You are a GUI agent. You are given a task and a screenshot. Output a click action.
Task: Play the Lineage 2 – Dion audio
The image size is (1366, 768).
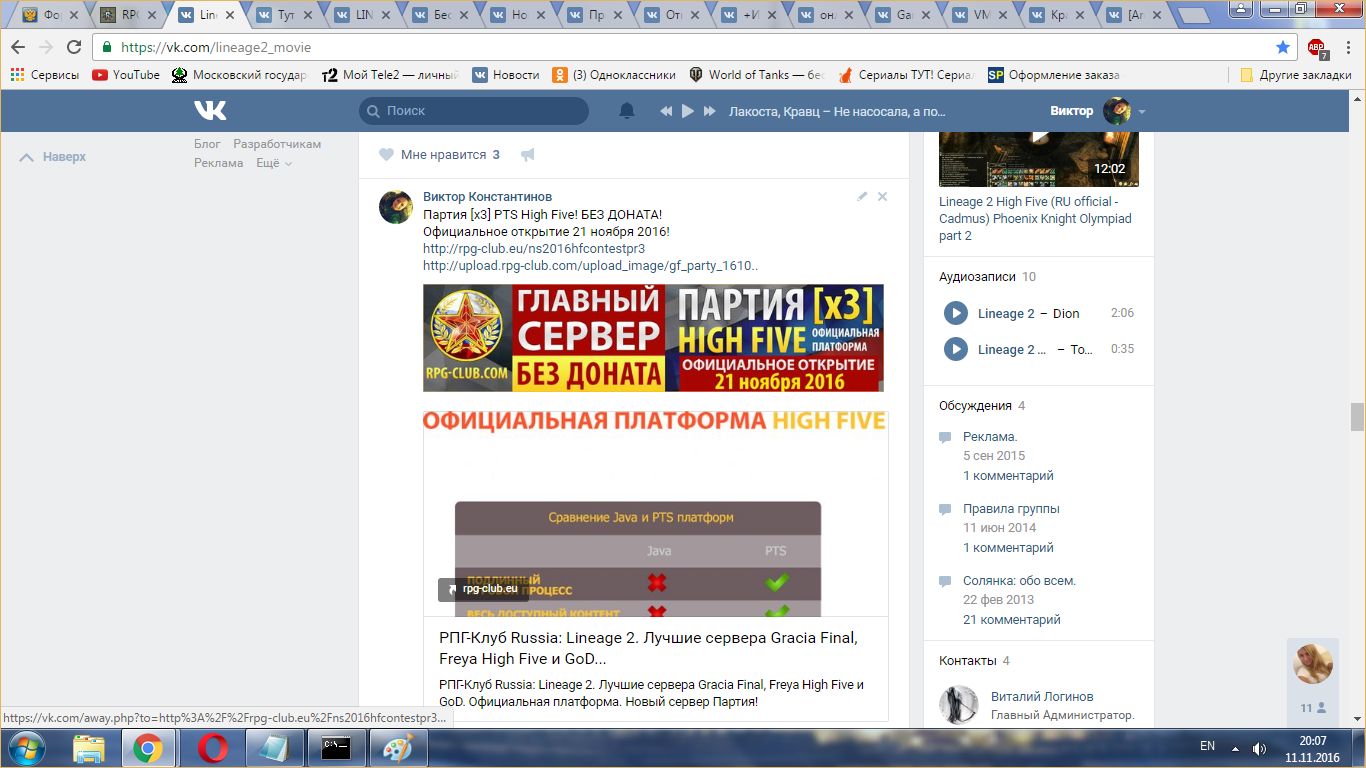tap(956, 313)
